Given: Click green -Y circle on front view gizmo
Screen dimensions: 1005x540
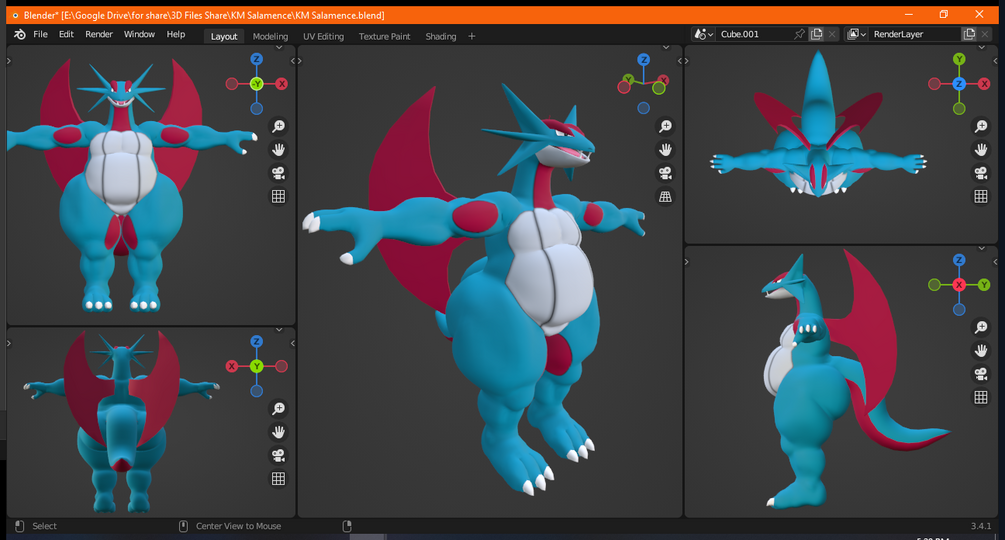Looking at the screenshot, I should pyautogui.click(x=256, y=84).
